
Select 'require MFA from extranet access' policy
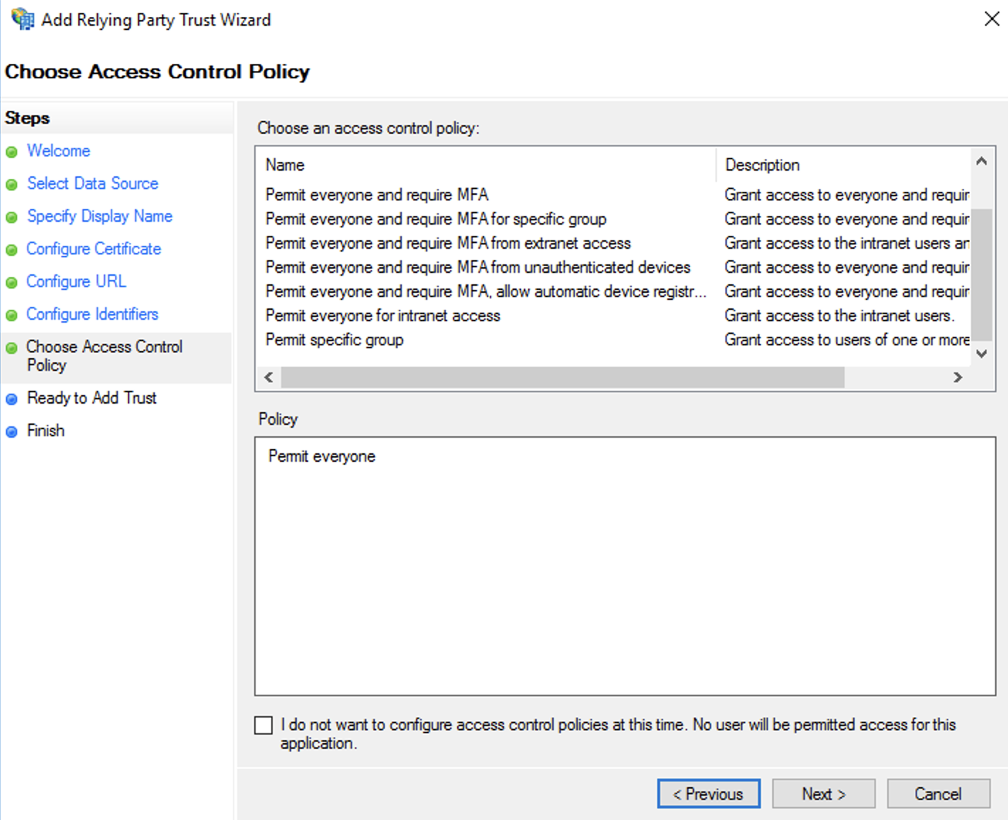448,244
